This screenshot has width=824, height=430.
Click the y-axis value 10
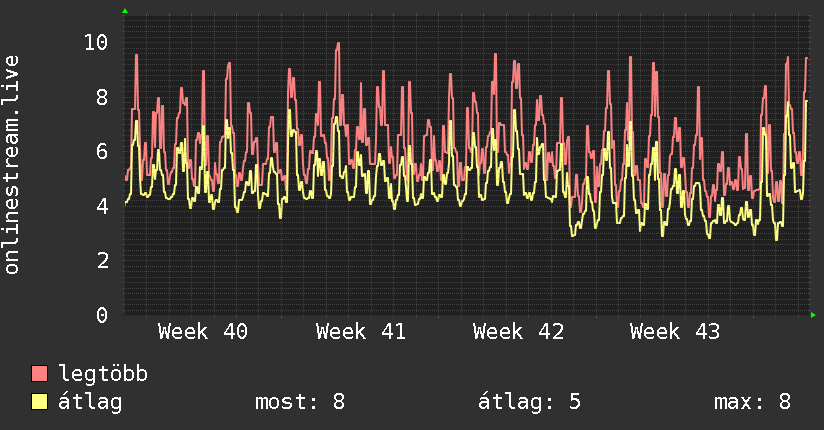coord(96,42)
